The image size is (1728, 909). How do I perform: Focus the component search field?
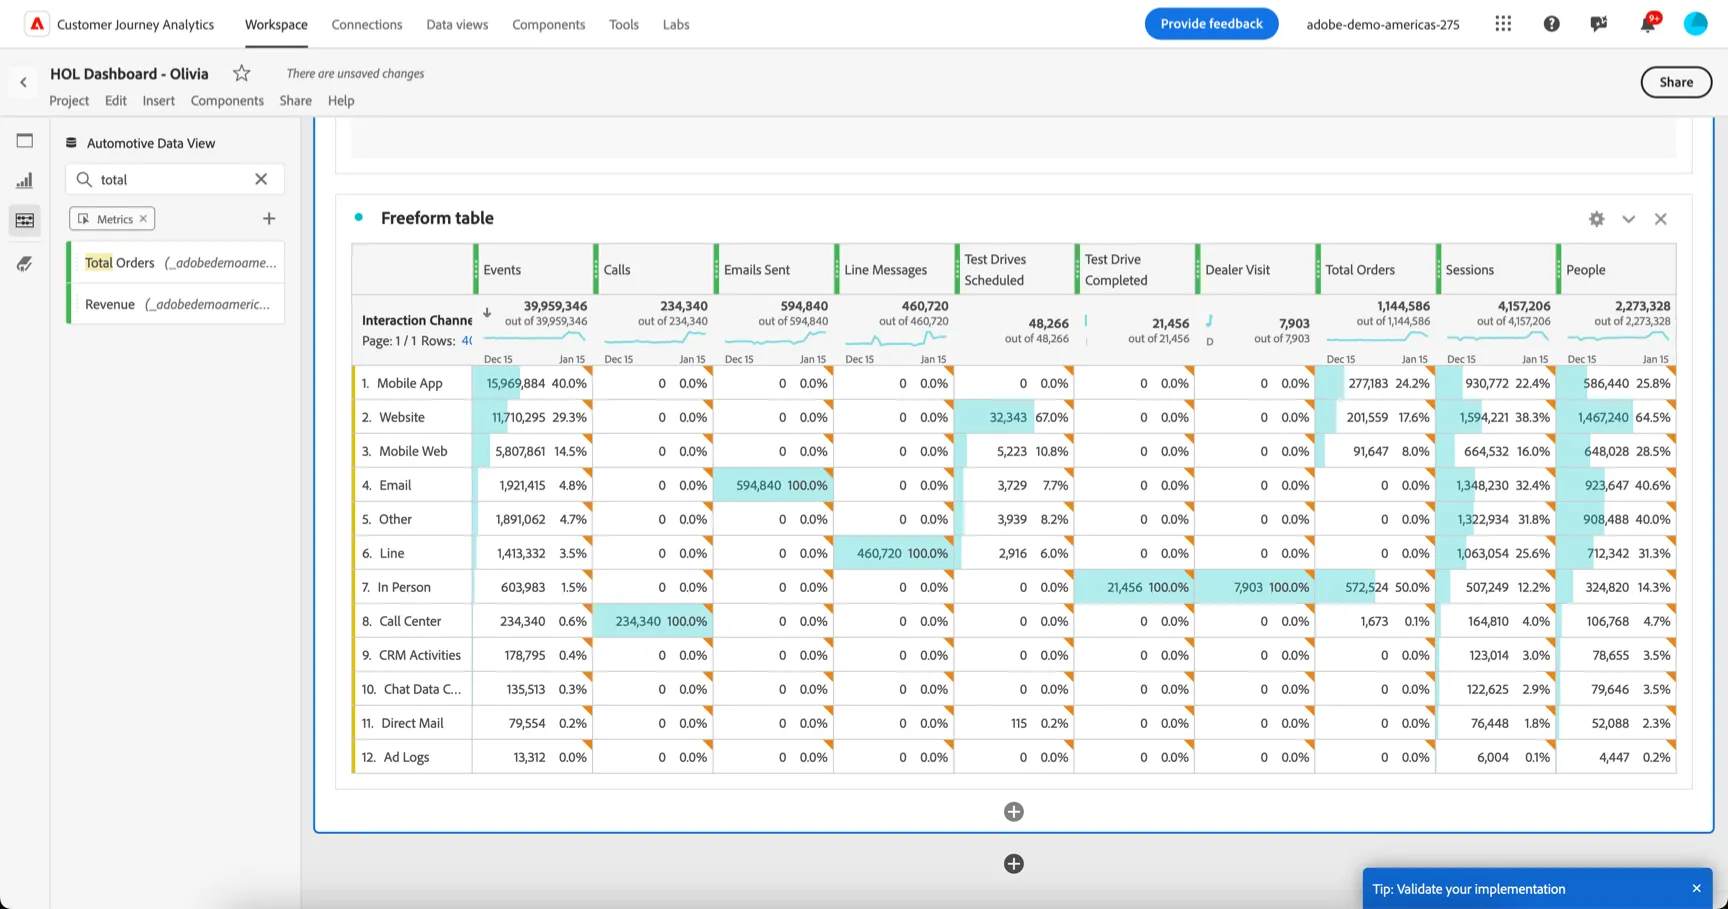tap(175, 179)
